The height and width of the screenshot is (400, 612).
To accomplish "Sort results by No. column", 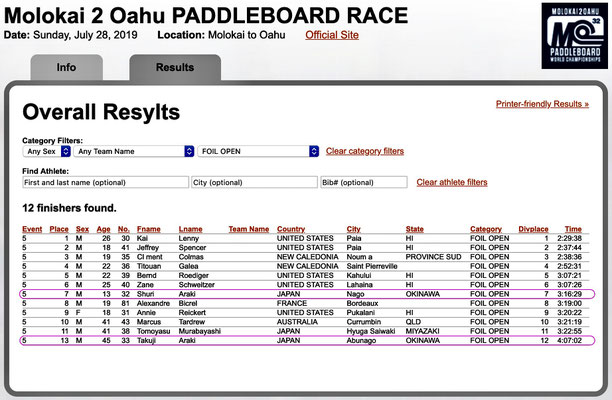I will click(x=123, y=229).
